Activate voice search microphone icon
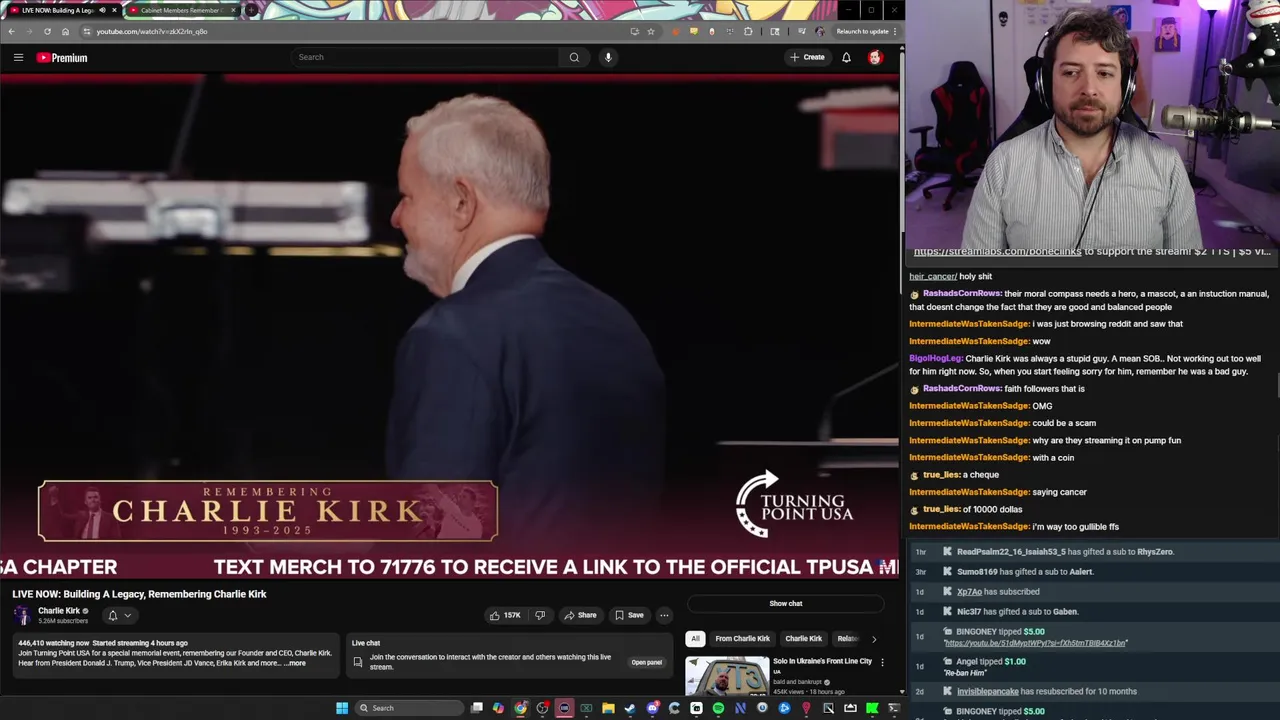This screenshot has height=720, width=1280. click(608, 57)
